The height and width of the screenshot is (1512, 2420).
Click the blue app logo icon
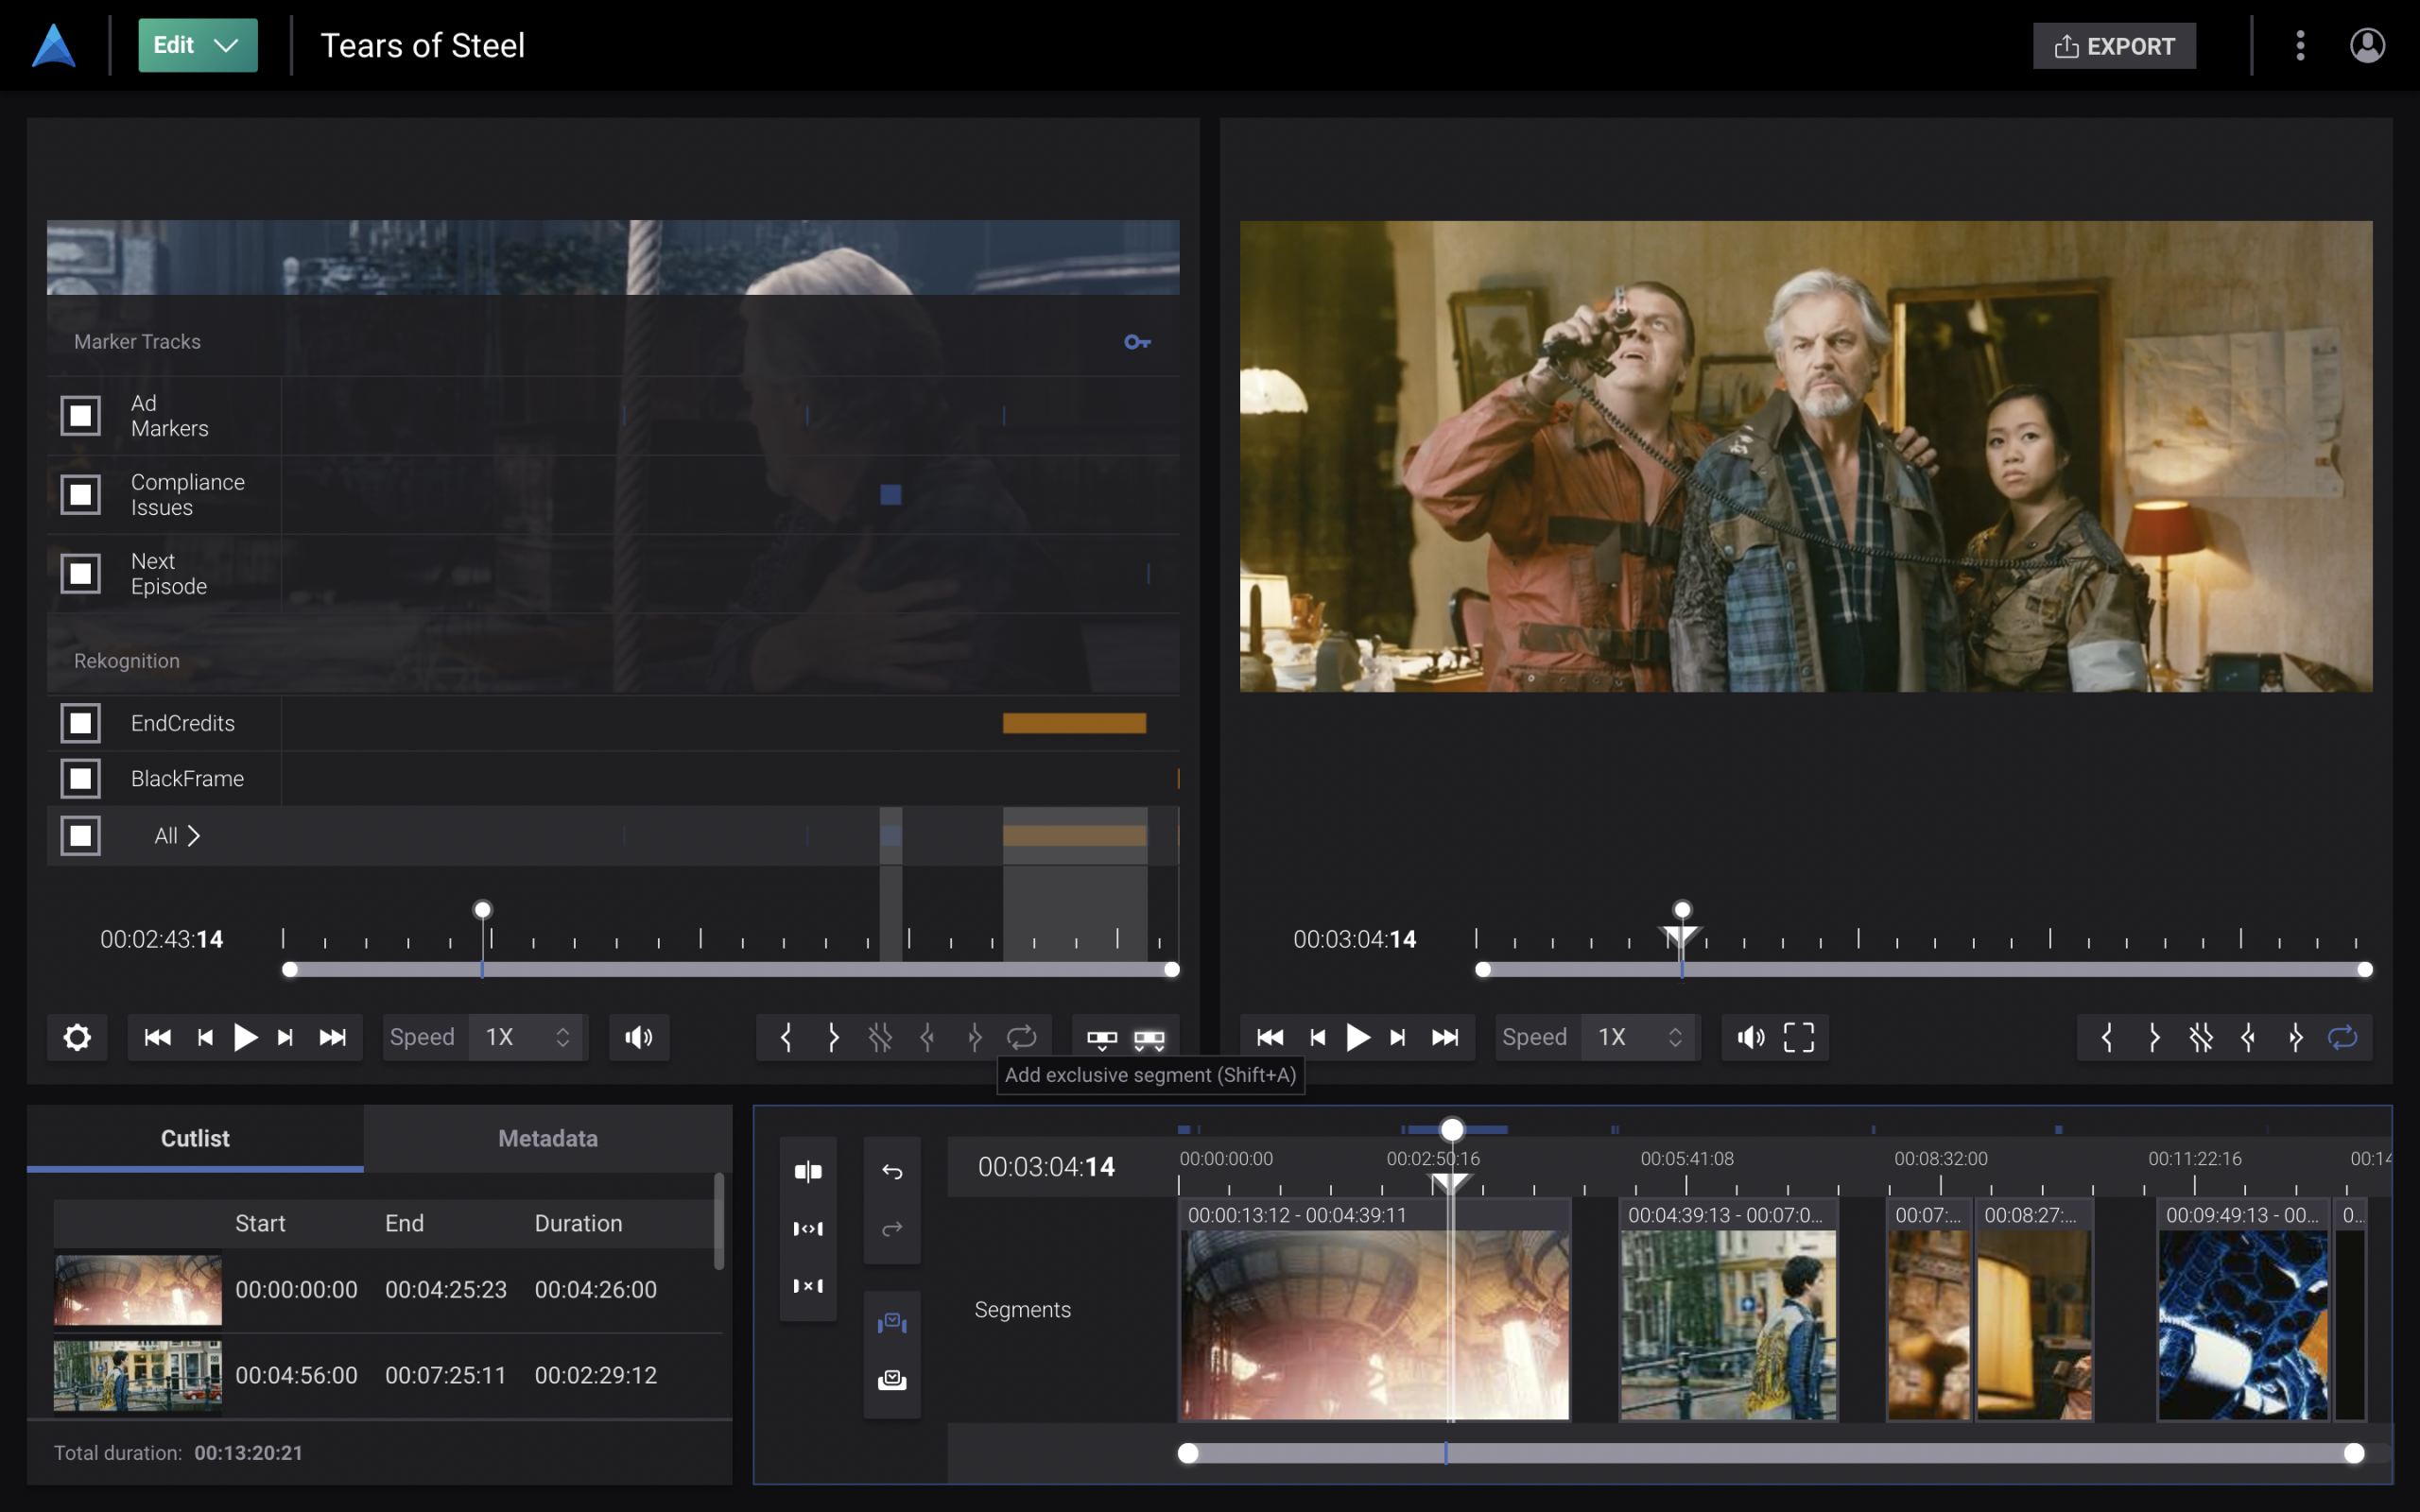(x=54, y=45)
